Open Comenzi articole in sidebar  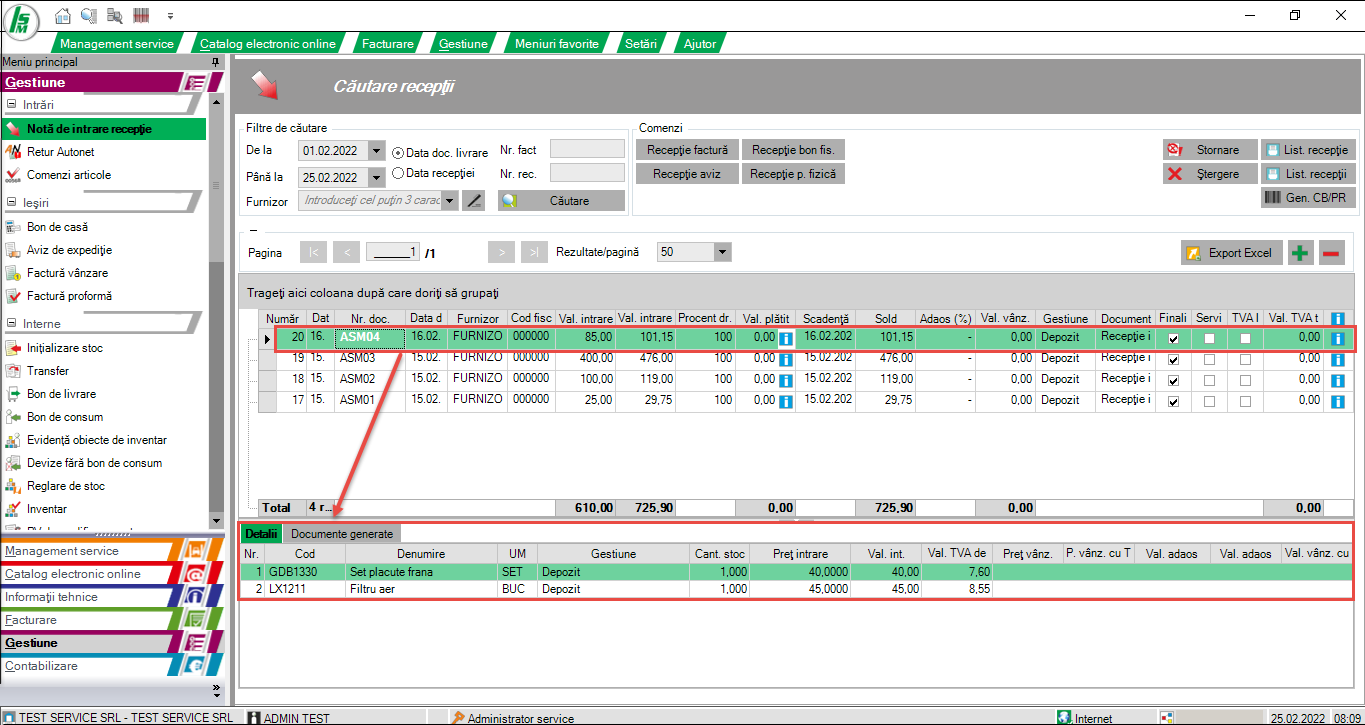69,175
